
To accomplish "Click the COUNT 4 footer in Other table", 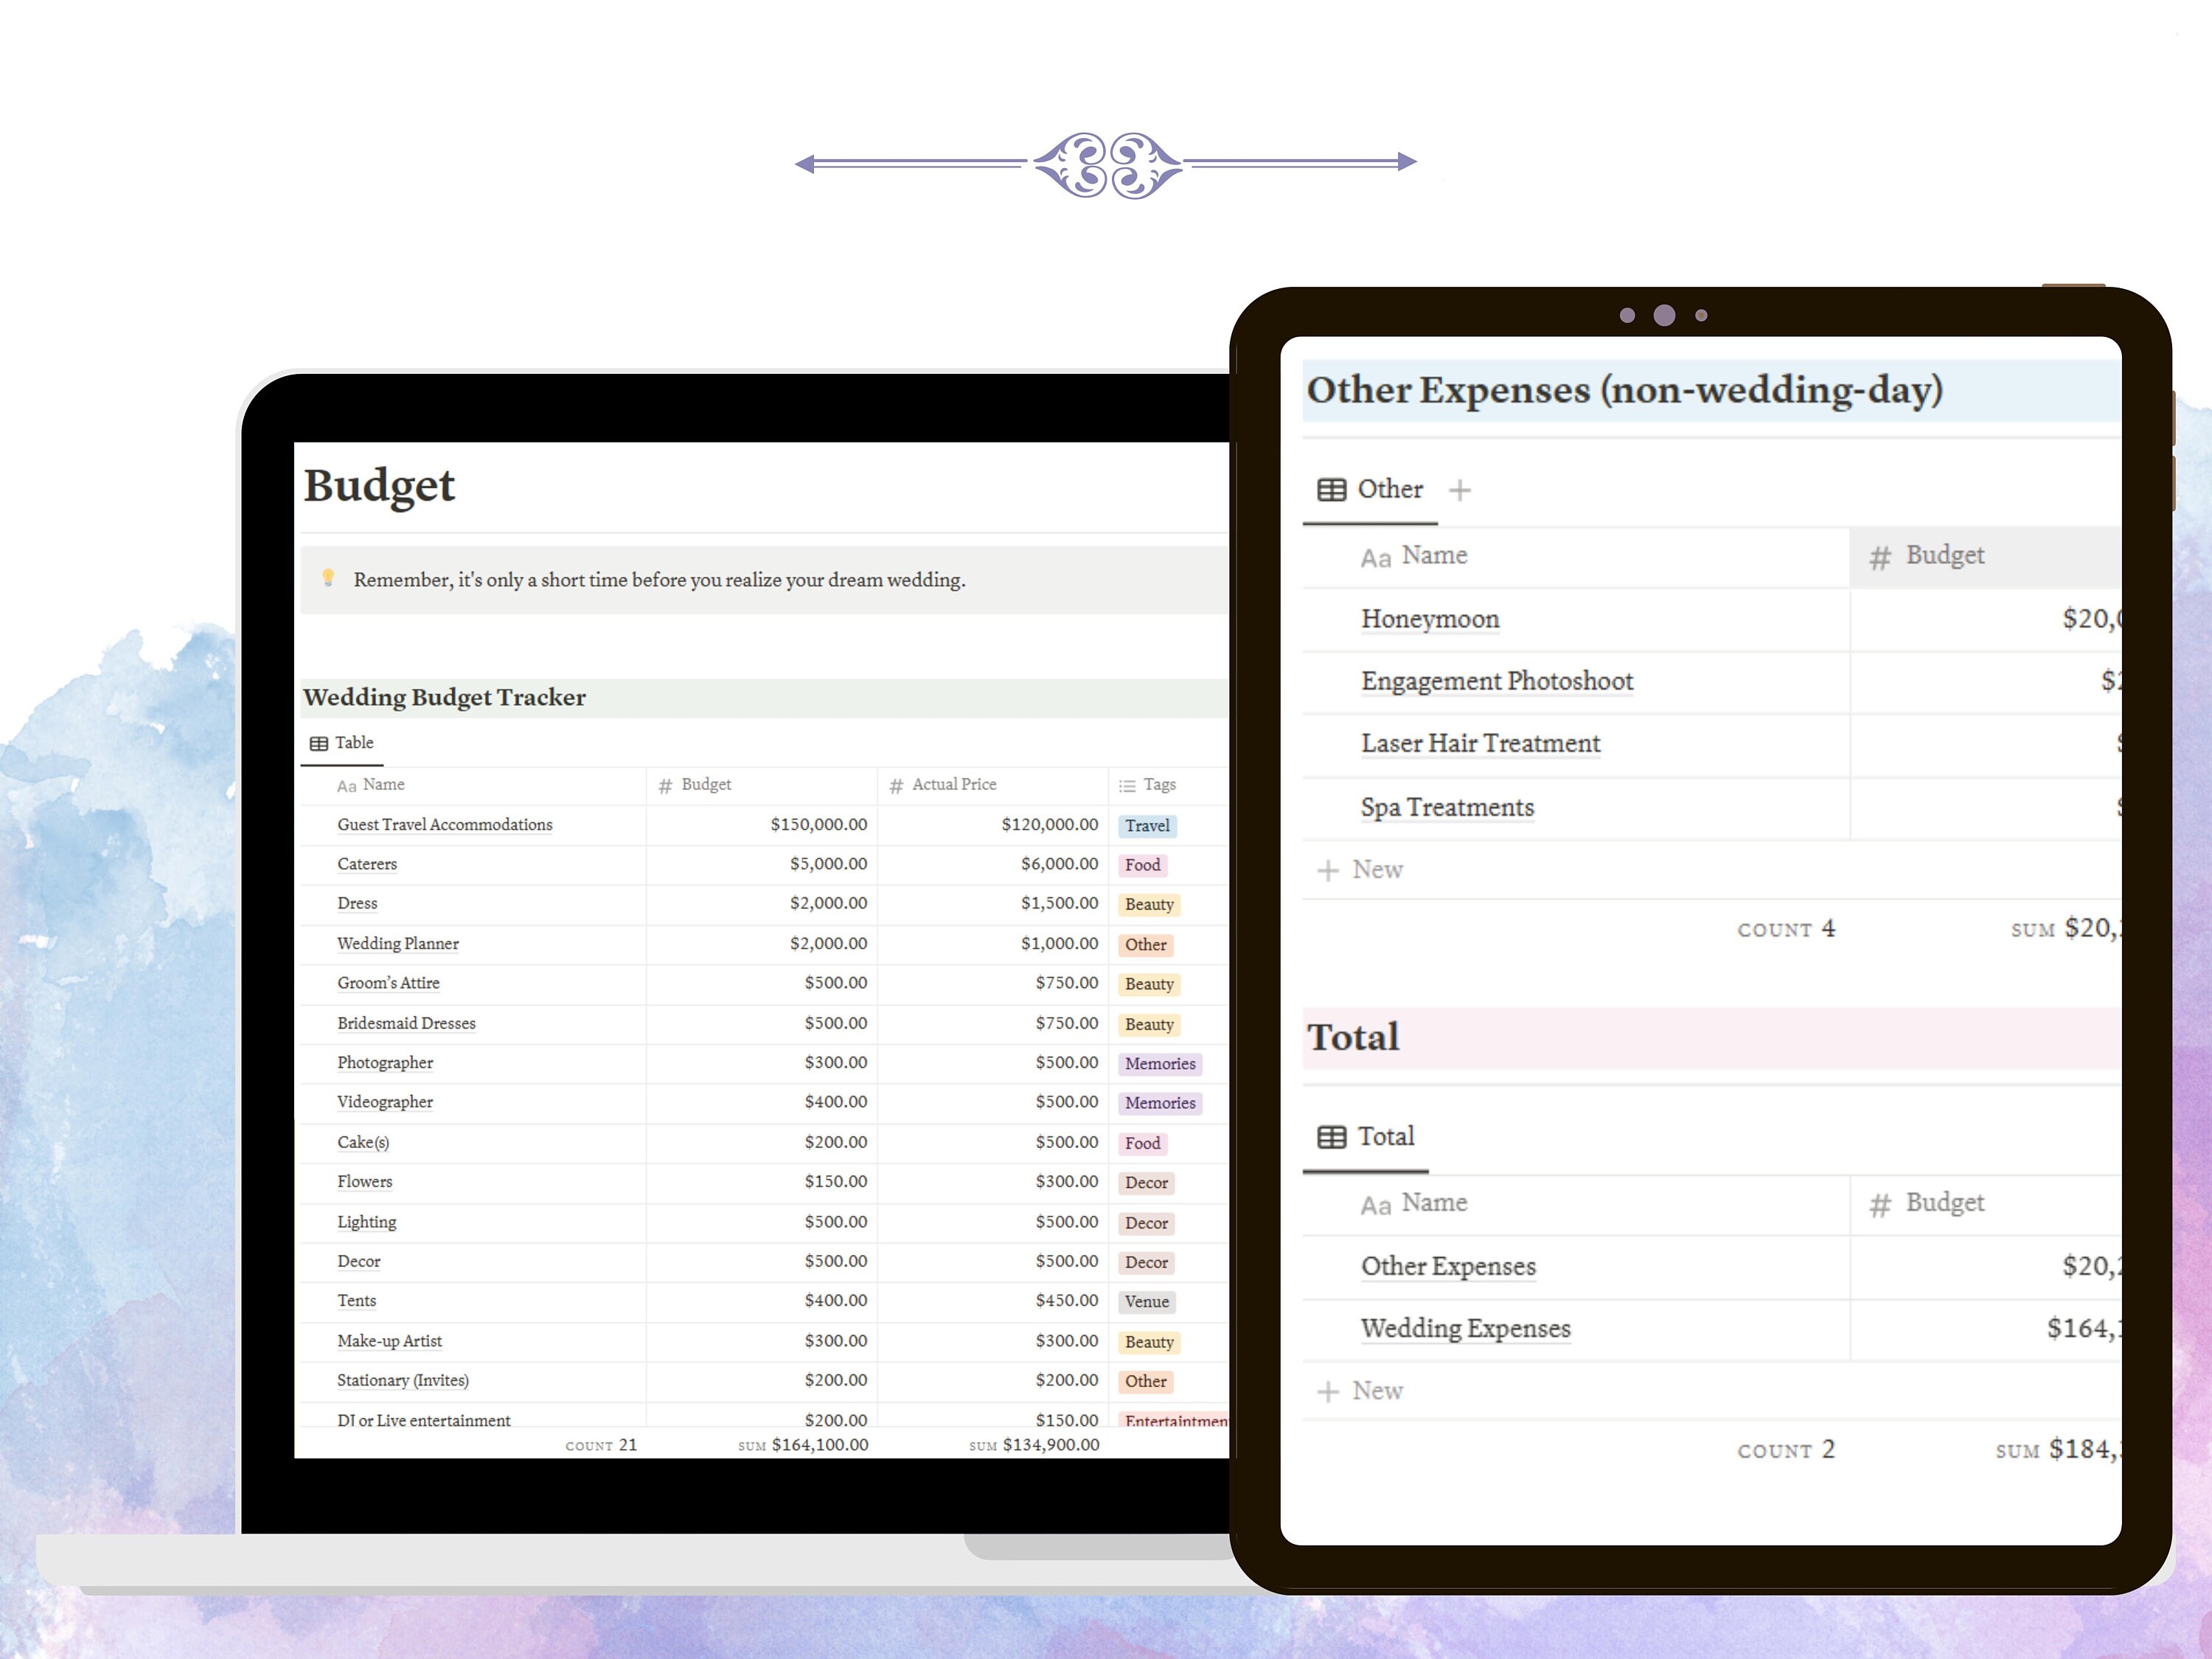I will 1786,929.
